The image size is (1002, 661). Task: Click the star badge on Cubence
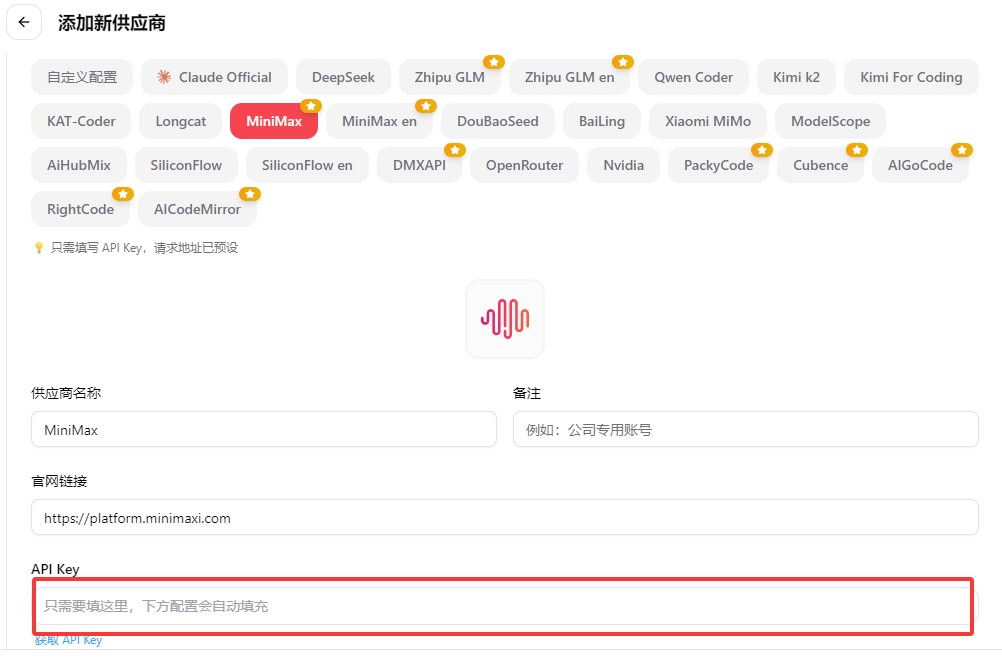tap(857, 150)
